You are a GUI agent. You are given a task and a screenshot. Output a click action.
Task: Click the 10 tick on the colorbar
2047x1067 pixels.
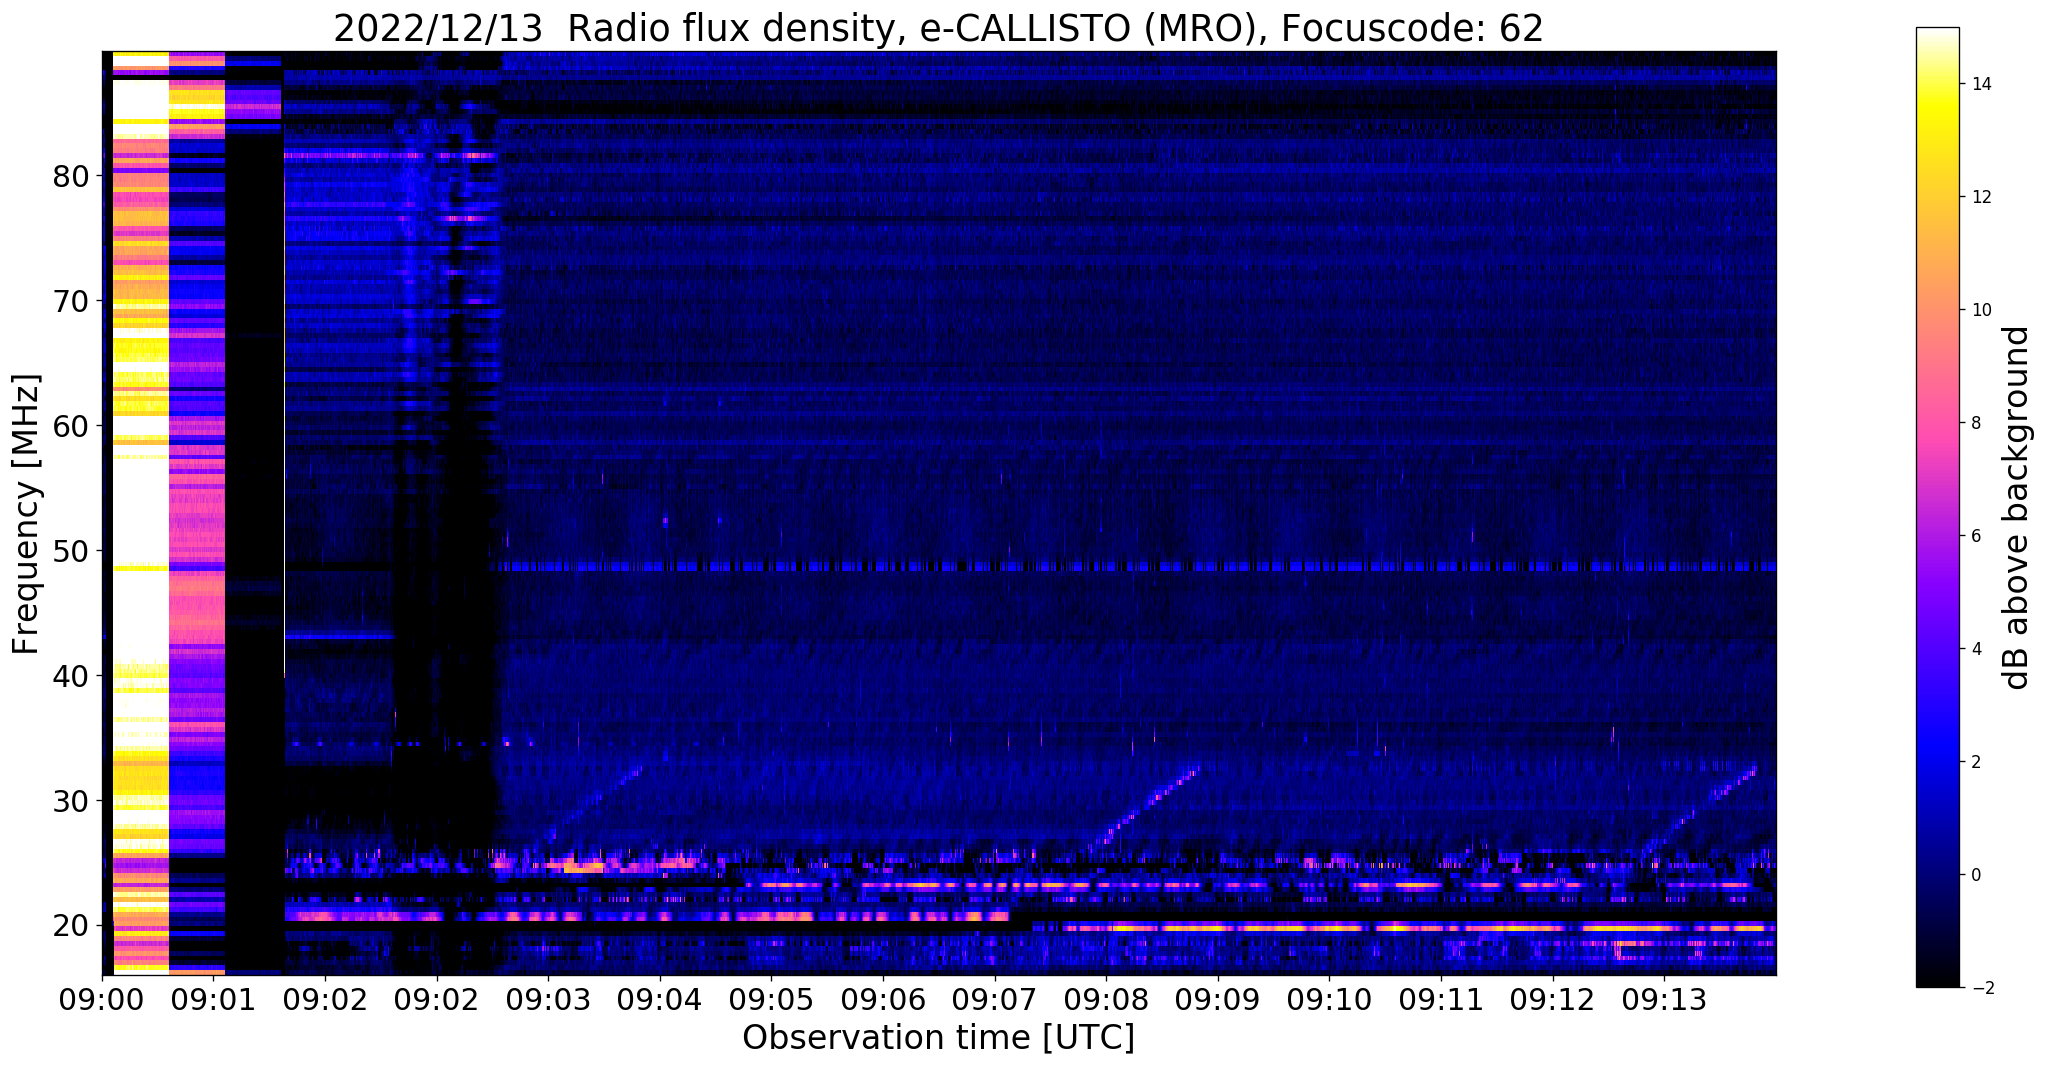coord(1980,310)
